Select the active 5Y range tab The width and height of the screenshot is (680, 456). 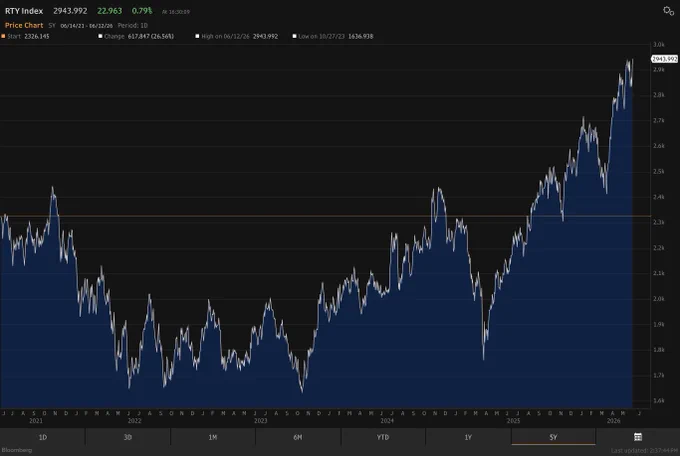(x=553, y=437)
